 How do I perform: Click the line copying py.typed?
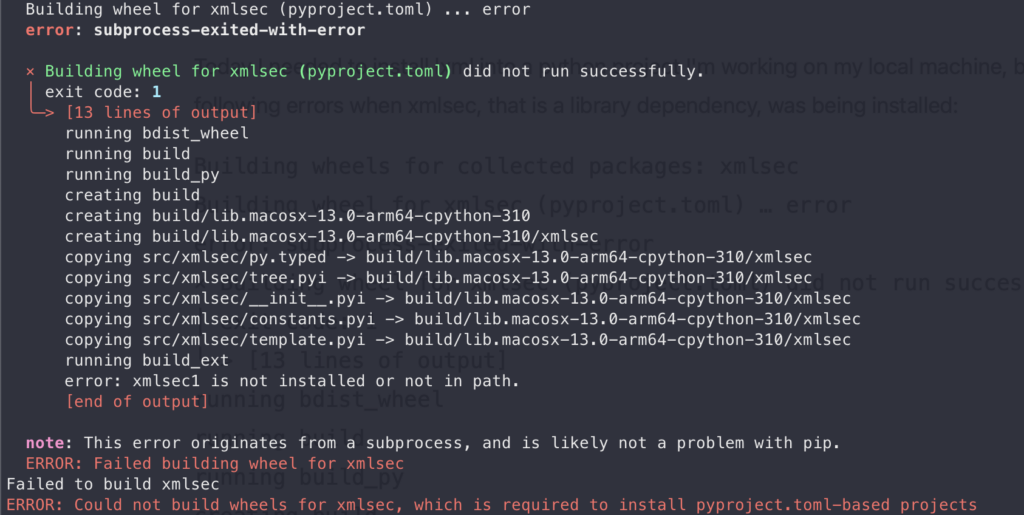coord(438,257)
